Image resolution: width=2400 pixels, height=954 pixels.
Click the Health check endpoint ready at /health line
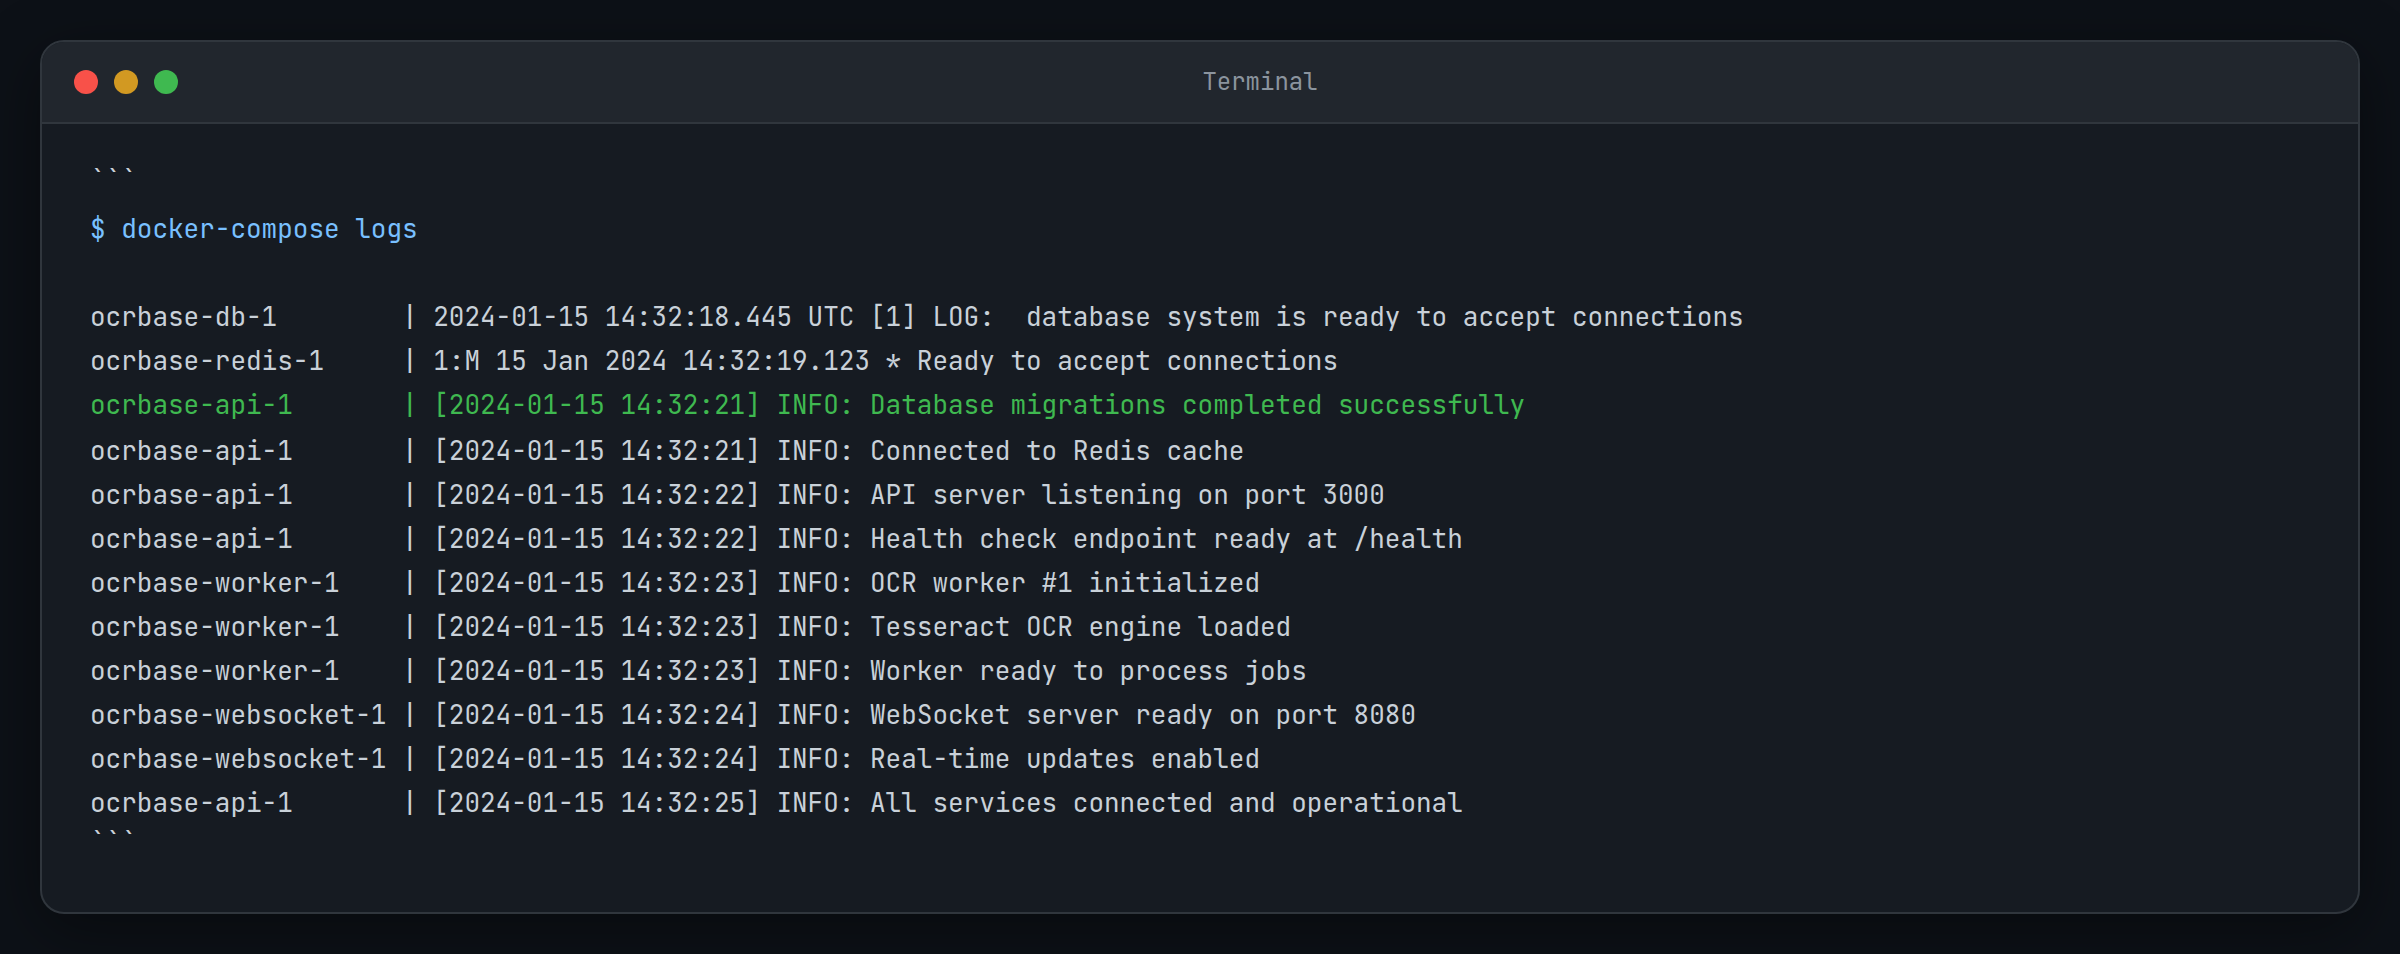tap(1166, 539)
